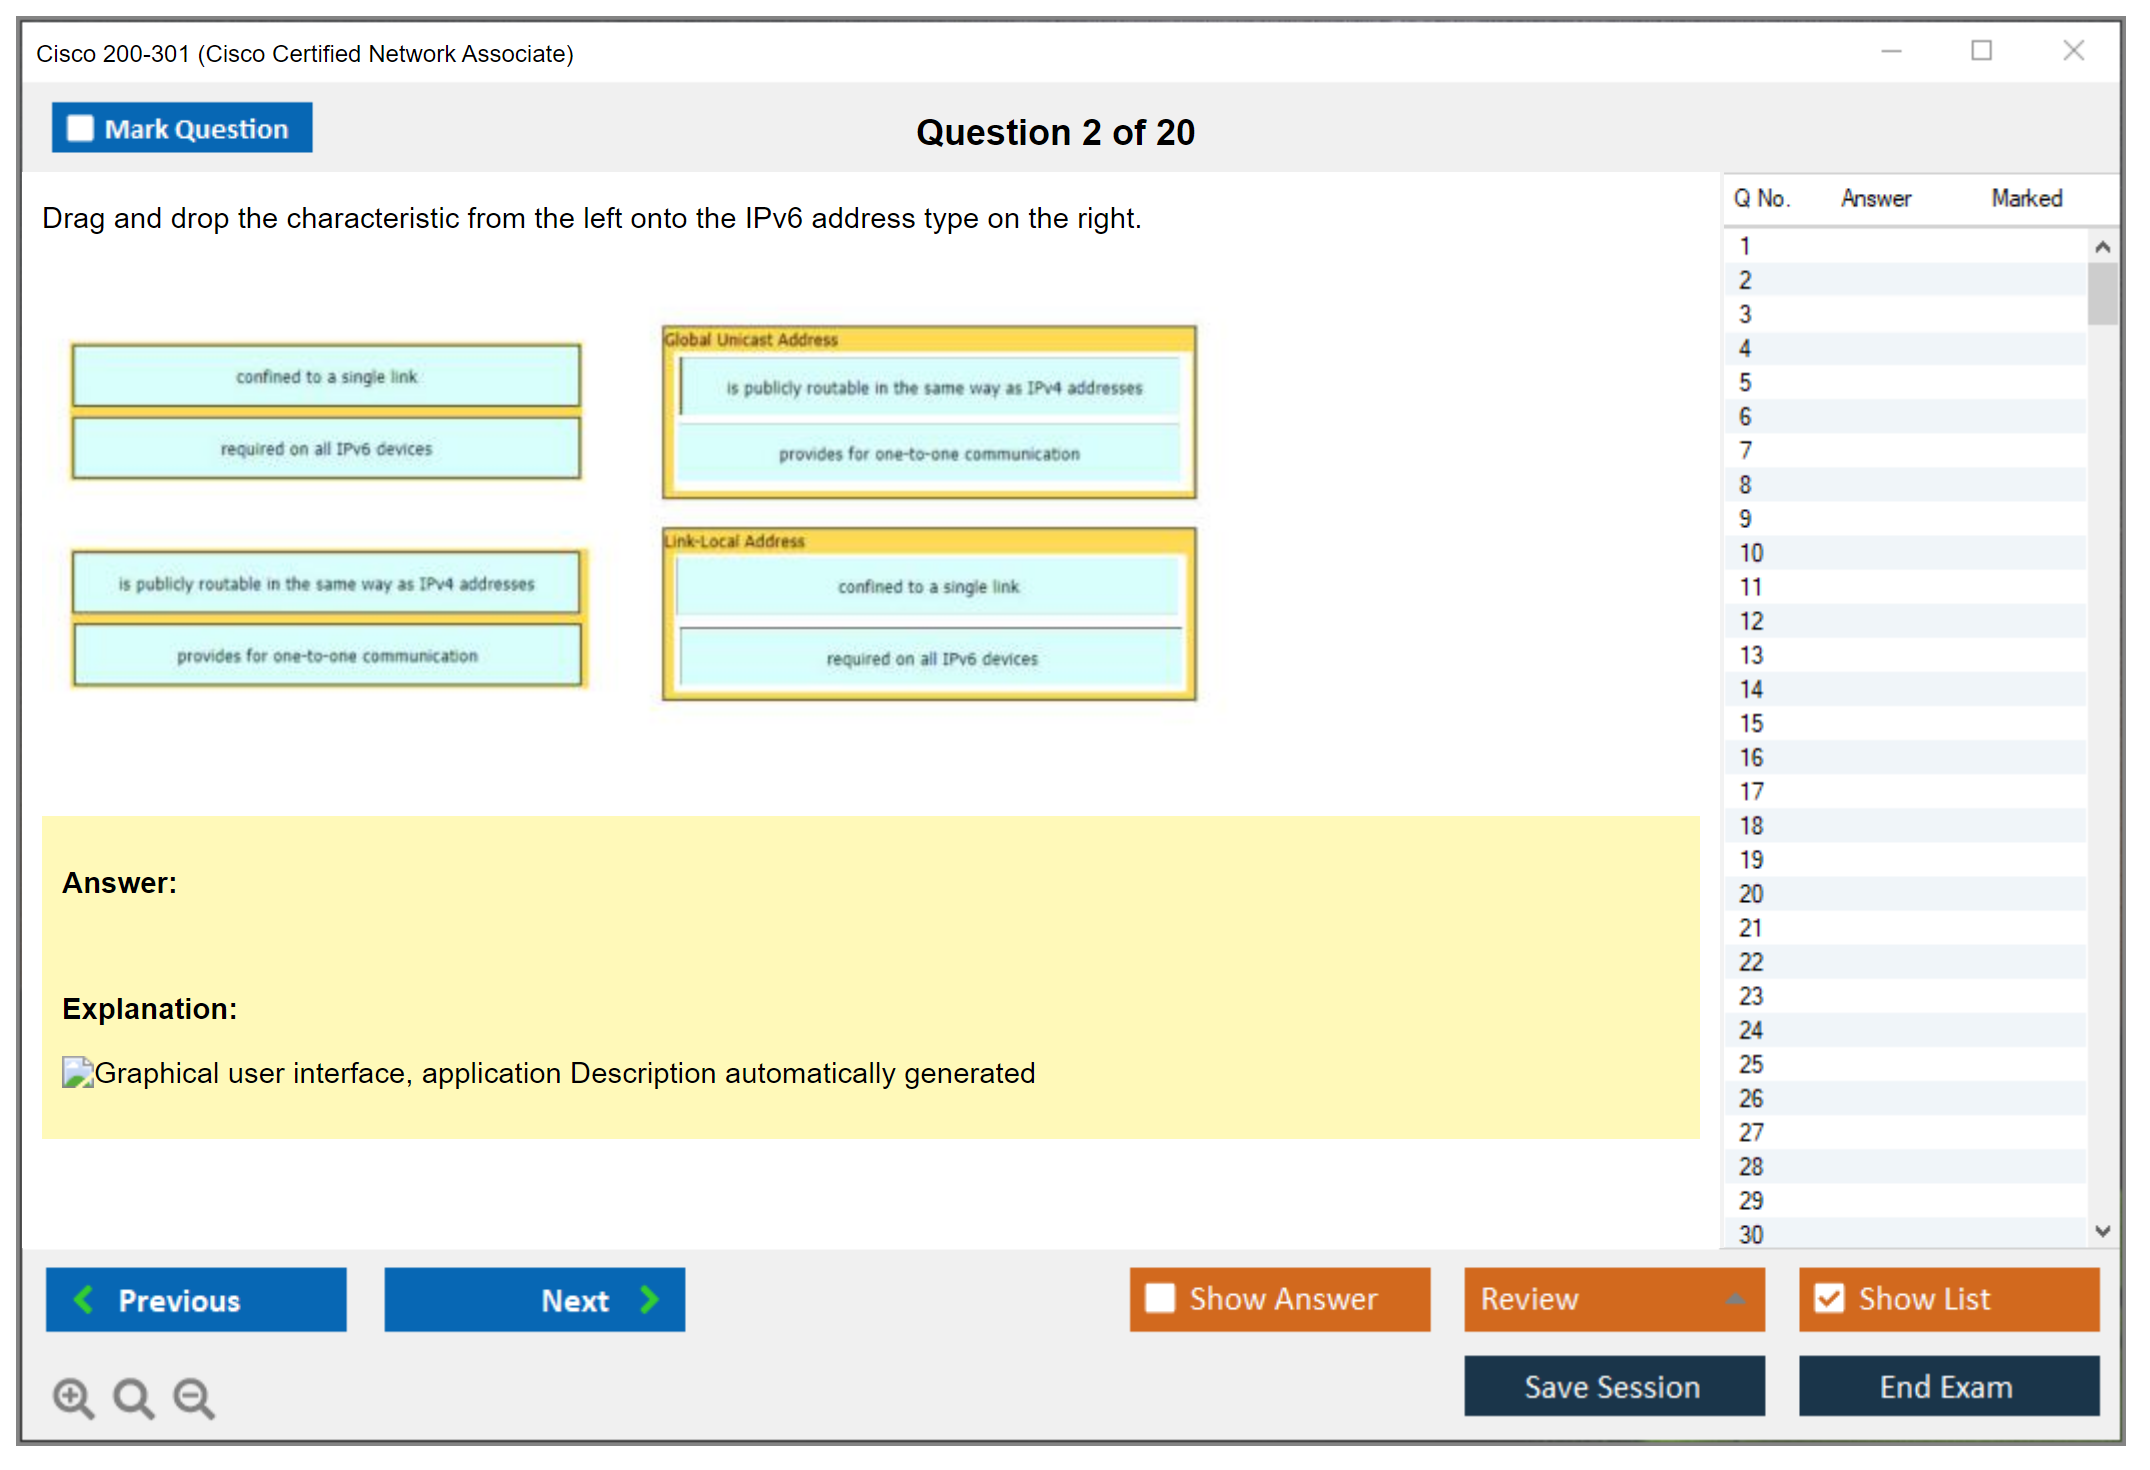Click the zoom in magnifier icon
The width and height of the screenshot is (2150, 1470).
(73, 1397)
